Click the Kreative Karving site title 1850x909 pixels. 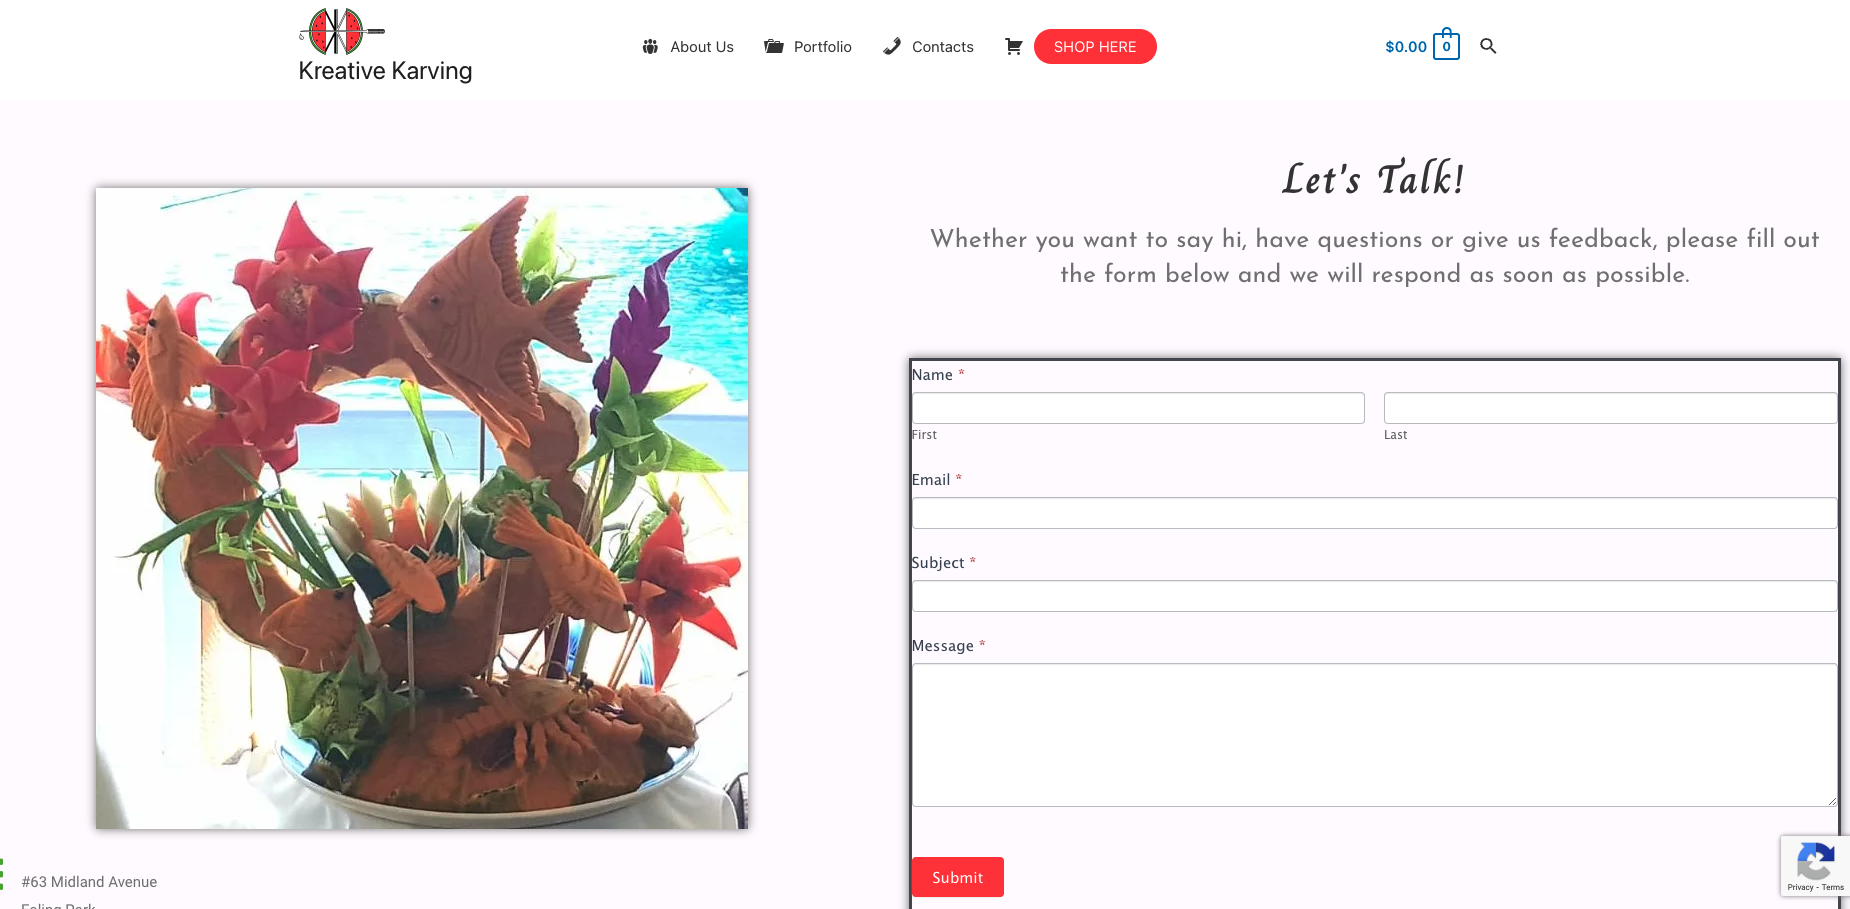point(385,71)
